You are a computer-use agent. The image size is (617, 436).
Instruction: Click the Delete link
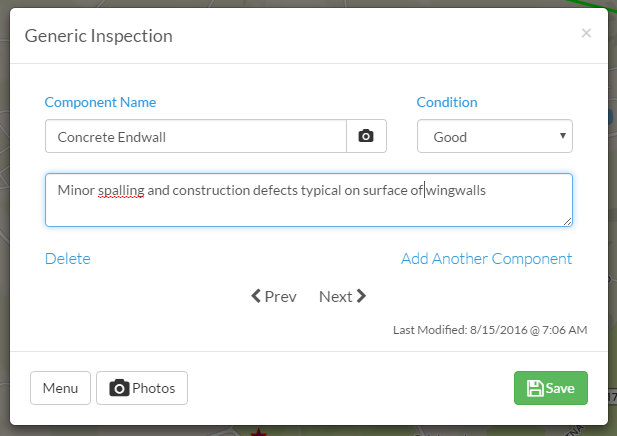coord(68,259)
